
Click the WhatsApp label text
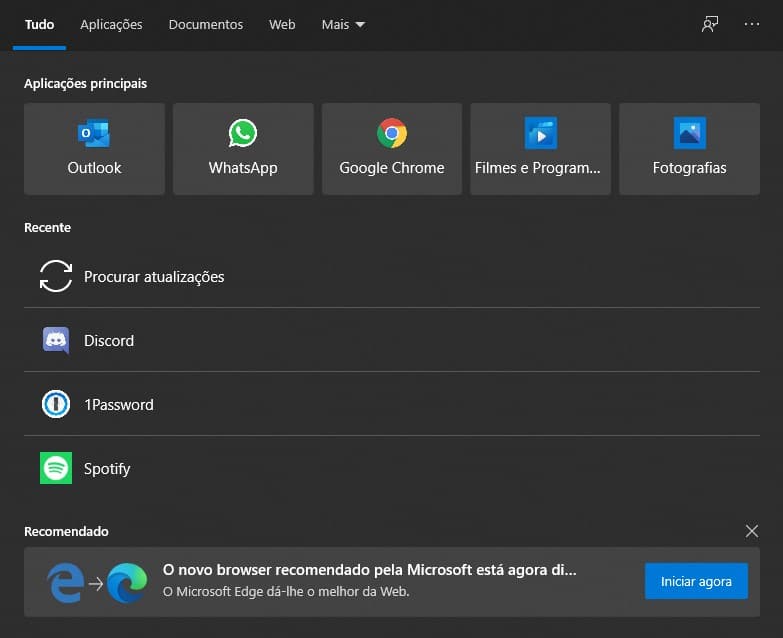[x=243, y=168]
